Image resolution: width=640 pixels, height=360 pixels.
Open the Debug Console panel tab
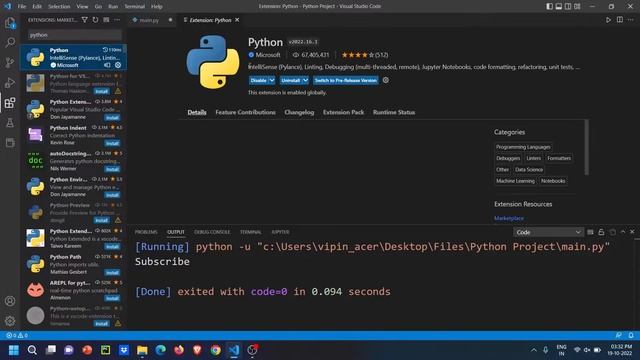[x=212, y=232]
